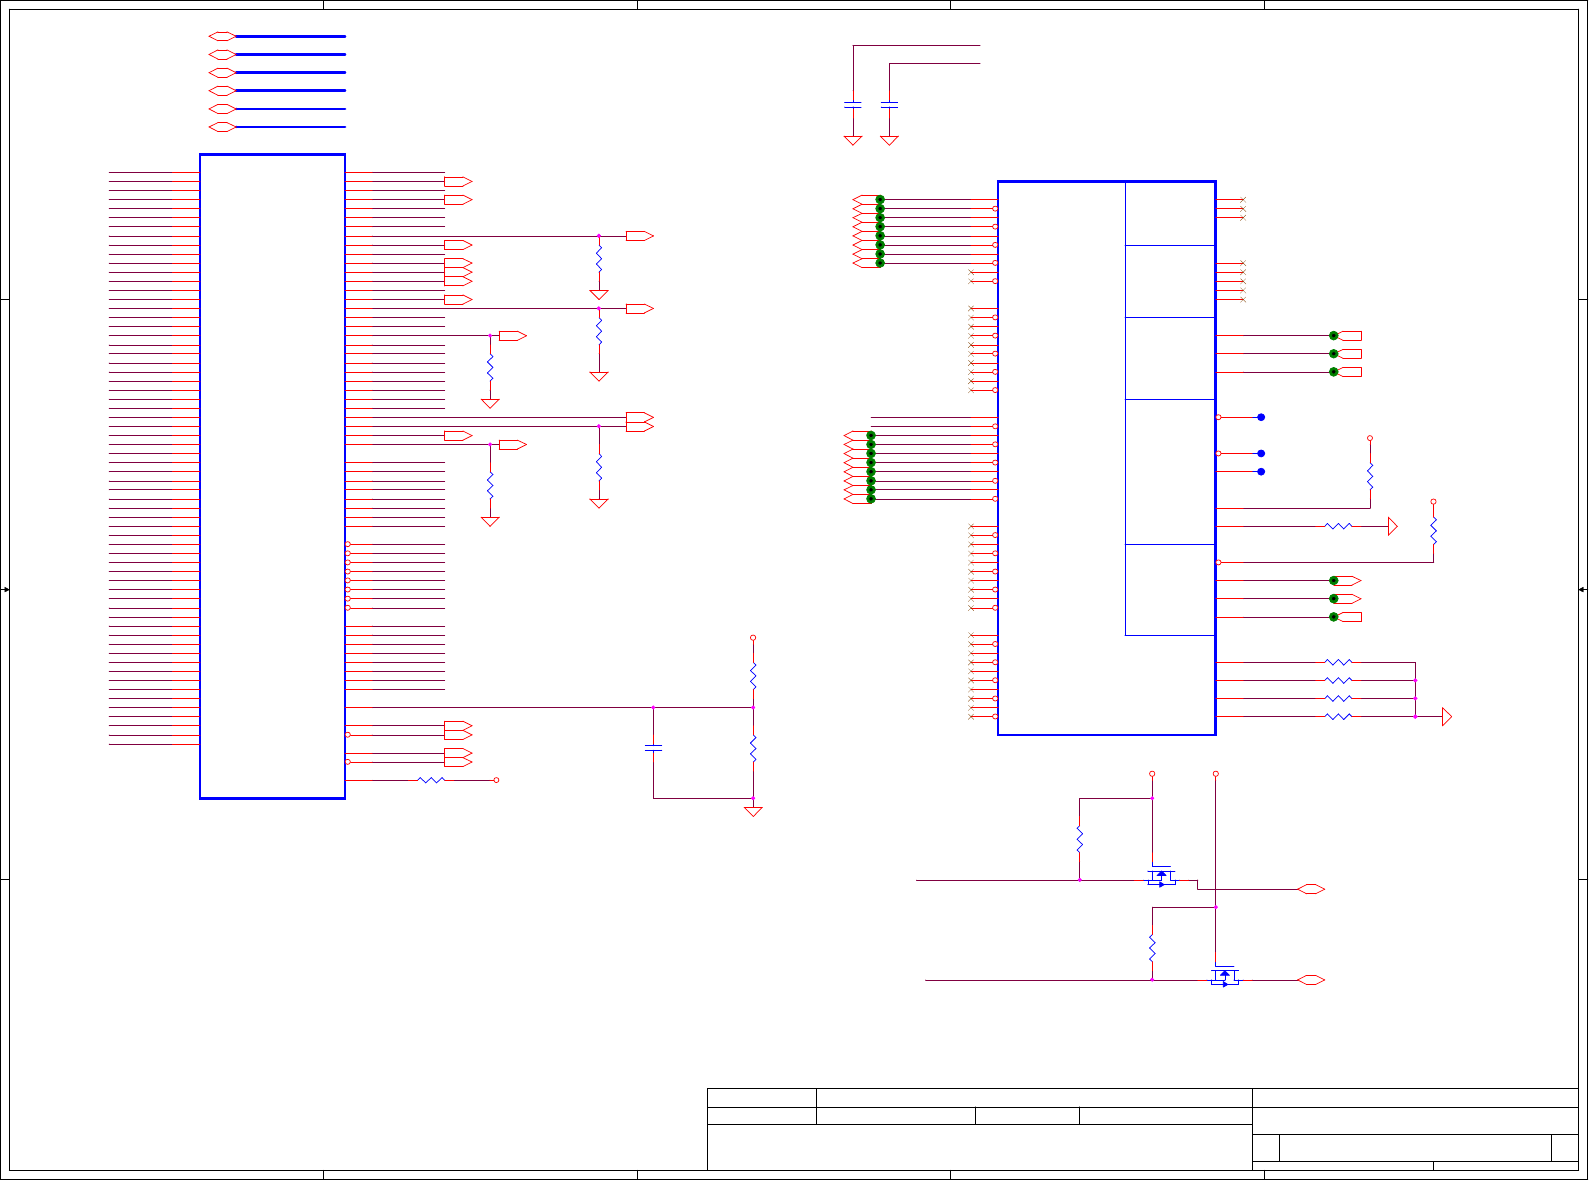
Task: Click the upper MOSFET transistor symbol
Action: click(x=1161, y=876)
